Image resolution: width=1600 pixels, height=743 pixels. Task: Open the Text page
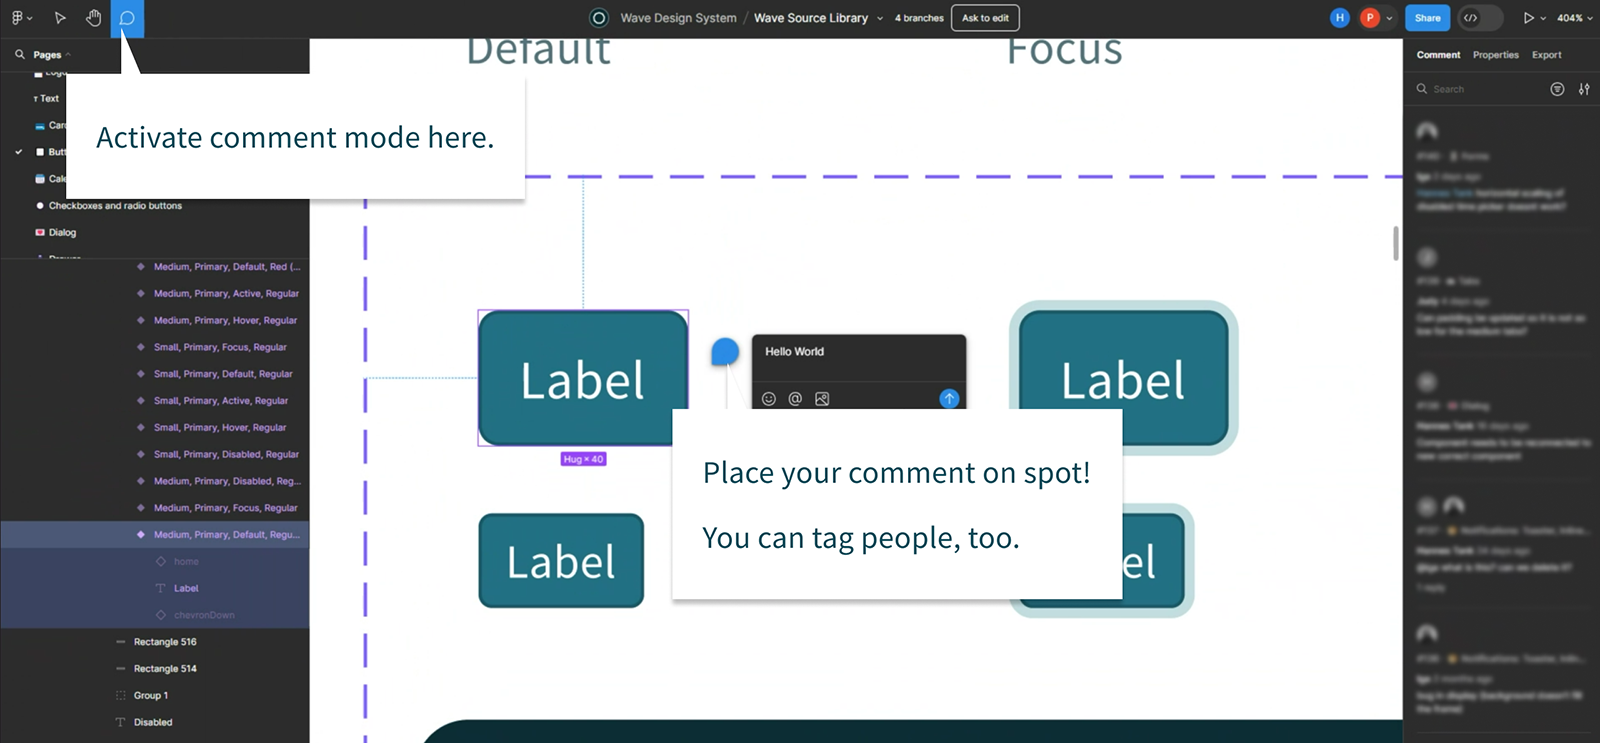[49, 98]
